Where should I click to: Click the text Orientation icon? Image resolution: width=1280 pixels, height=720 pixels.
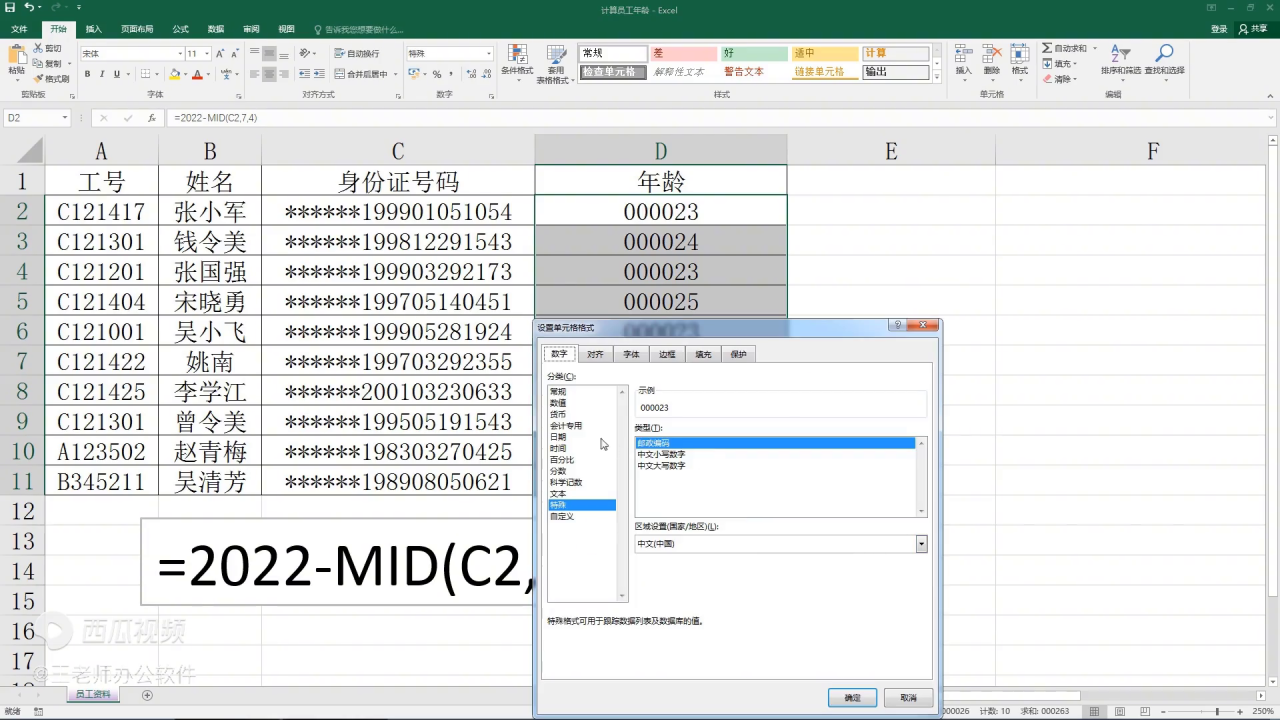coord(304,53)
